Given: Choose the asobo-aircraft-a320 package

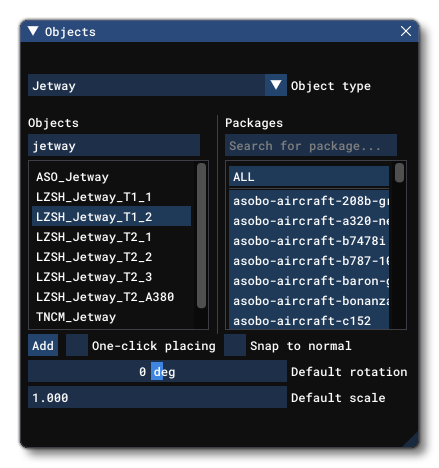Looking at the screenshot, I should (309, 221).
